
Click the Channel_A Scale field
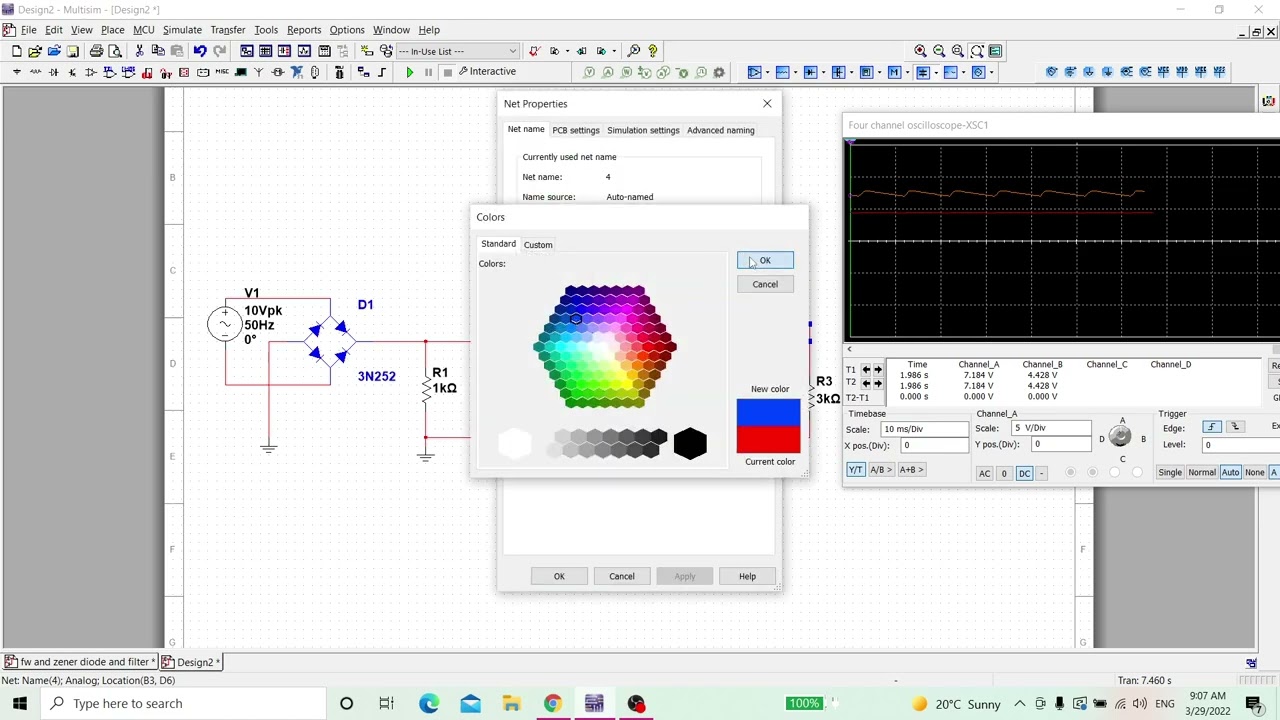click(1051, 428)
